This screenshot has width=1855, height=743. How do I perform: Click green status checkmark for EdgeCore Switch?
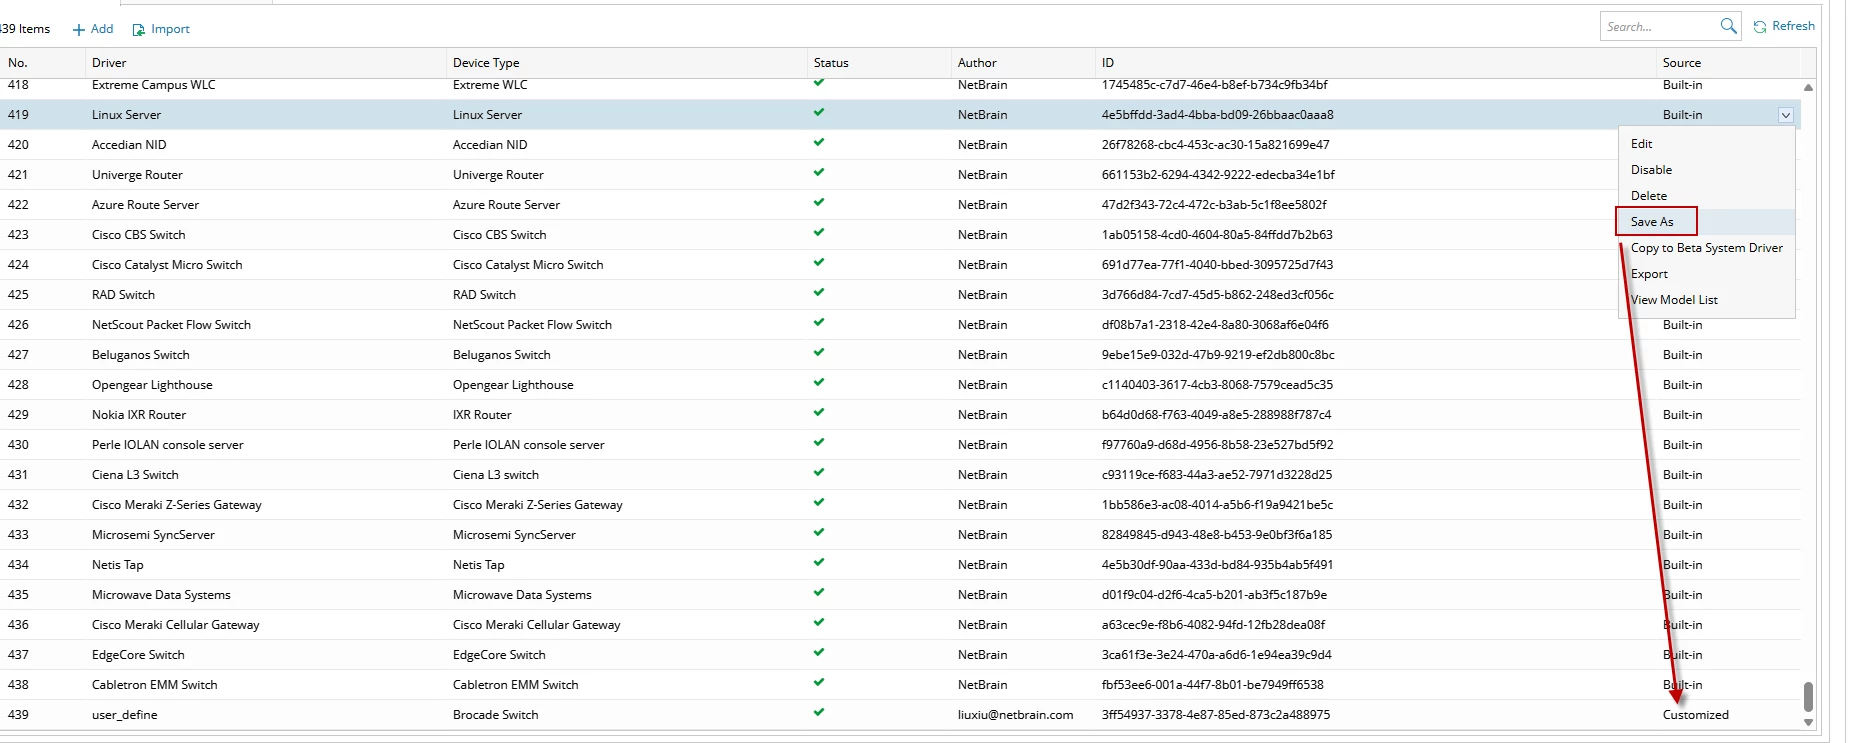[x=819, y=653]
